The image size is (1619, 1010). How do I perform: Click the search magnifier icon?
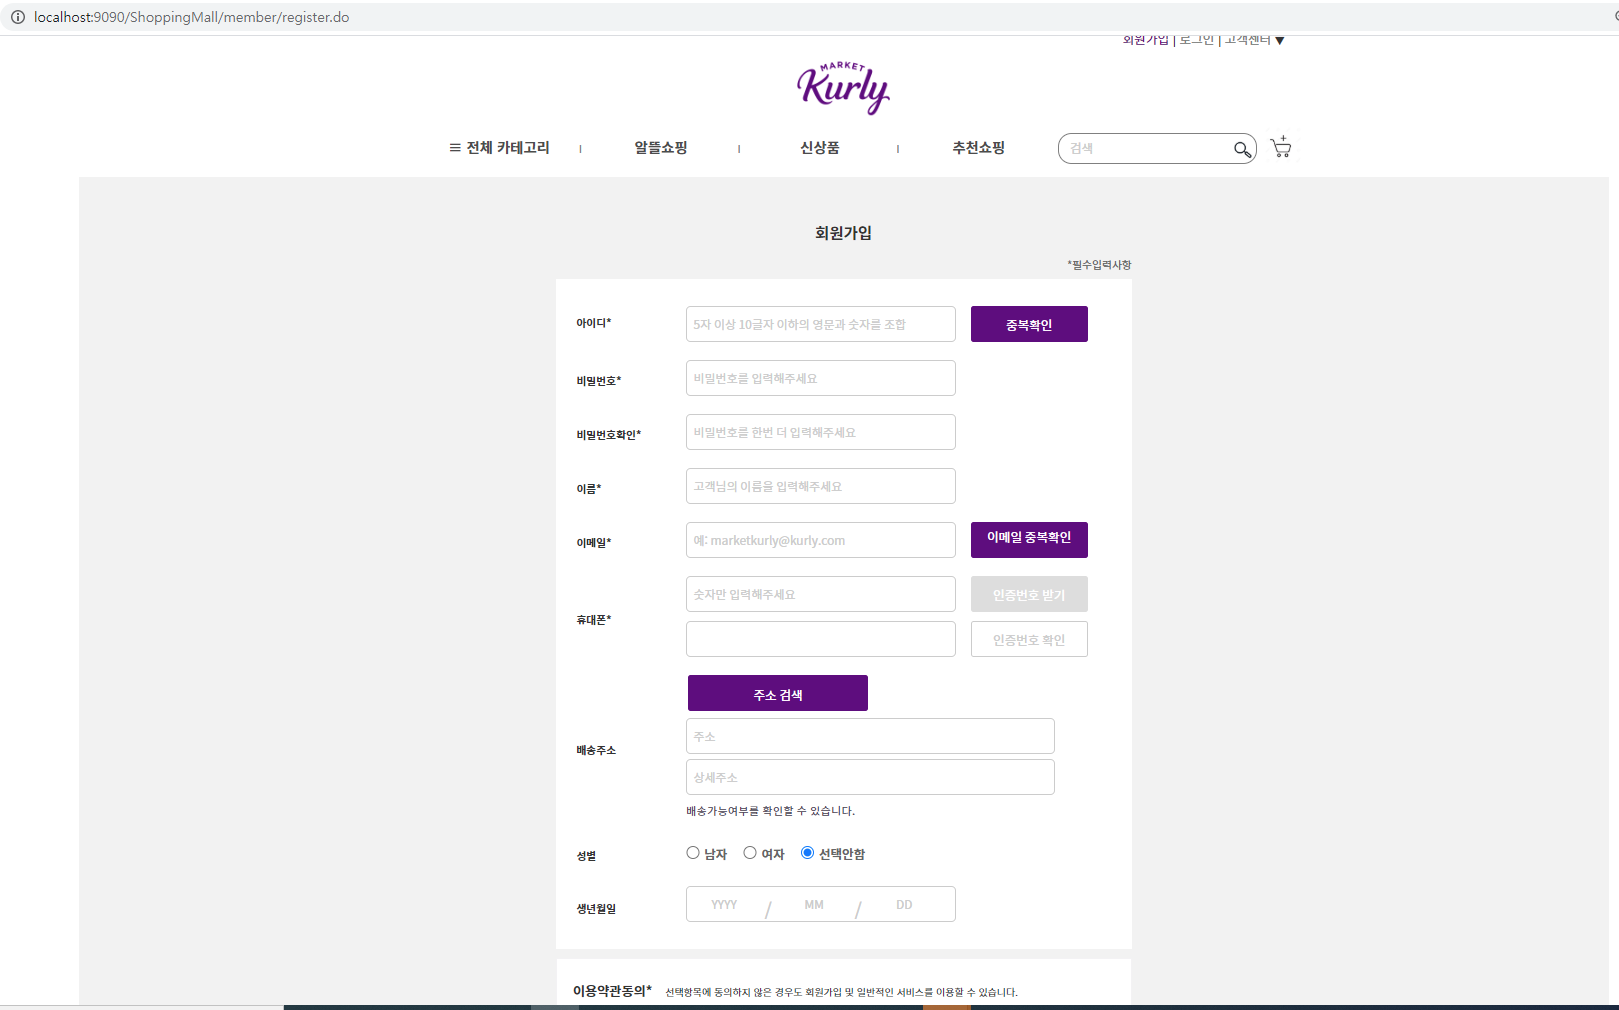coord(1240,148)
